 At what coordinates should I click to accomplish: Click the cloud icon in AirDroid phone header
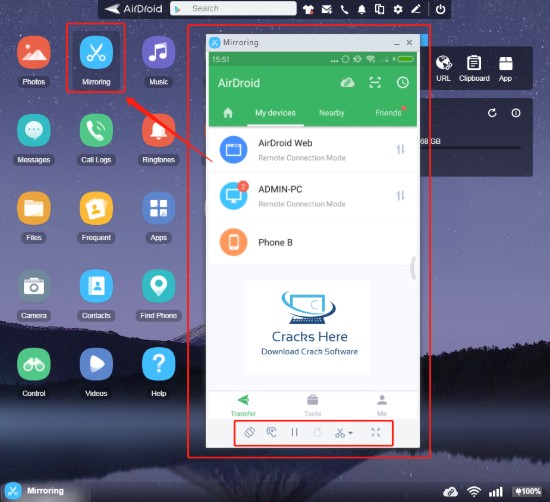[347, 83]
